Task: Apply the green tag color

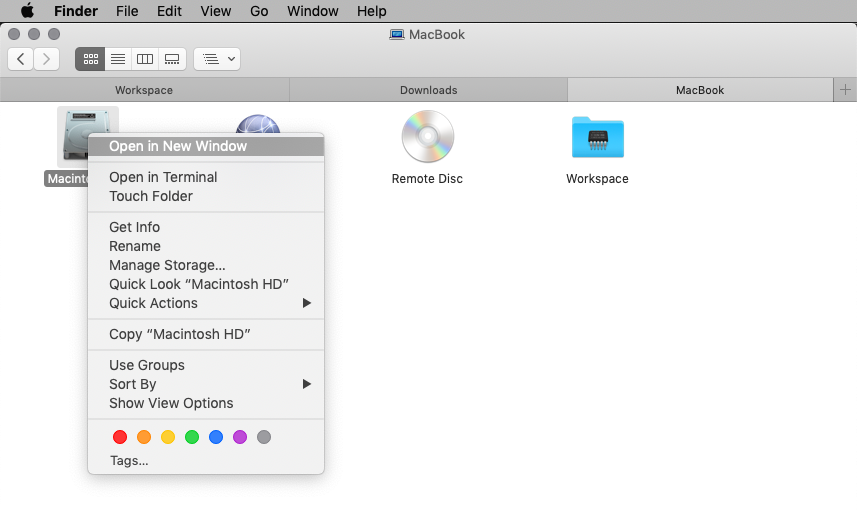Action: click(192, 437)
